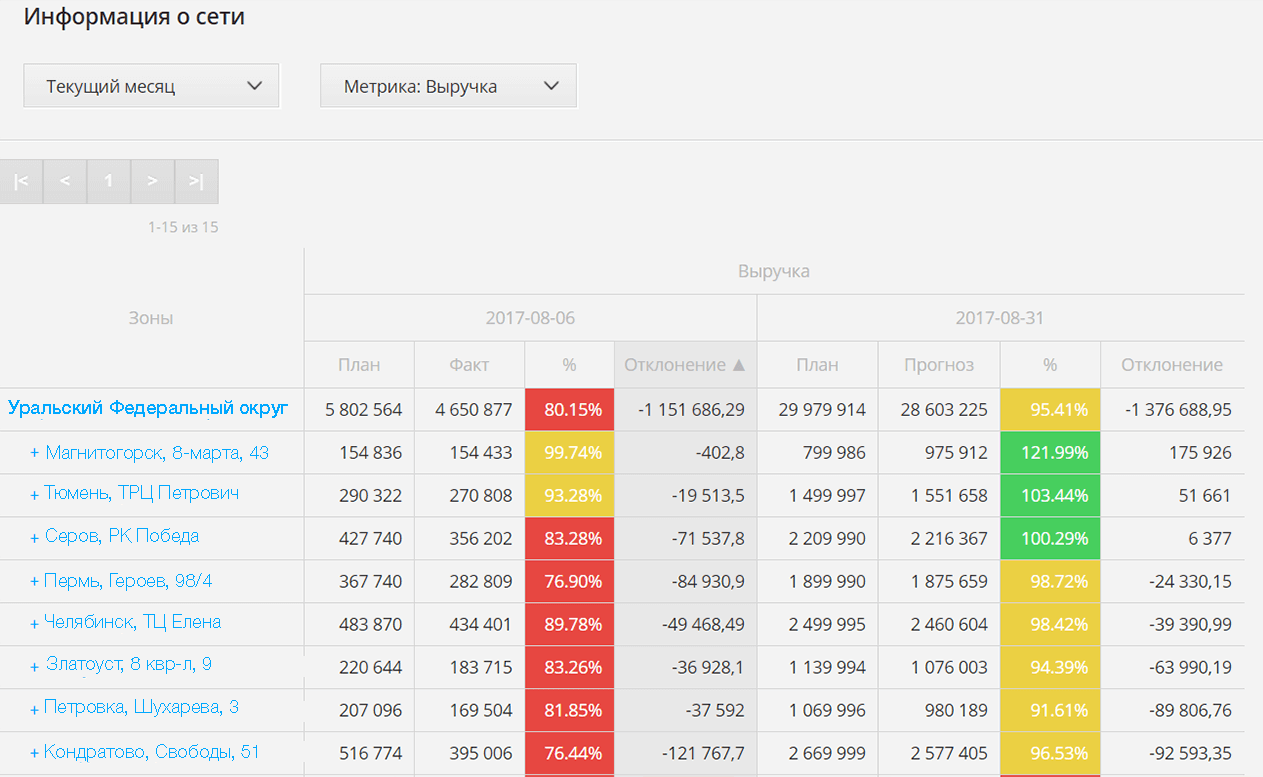This screenshot has width=1263, height=777.
Task: Jump to last page with >| button
Action: tap(196, 181)
